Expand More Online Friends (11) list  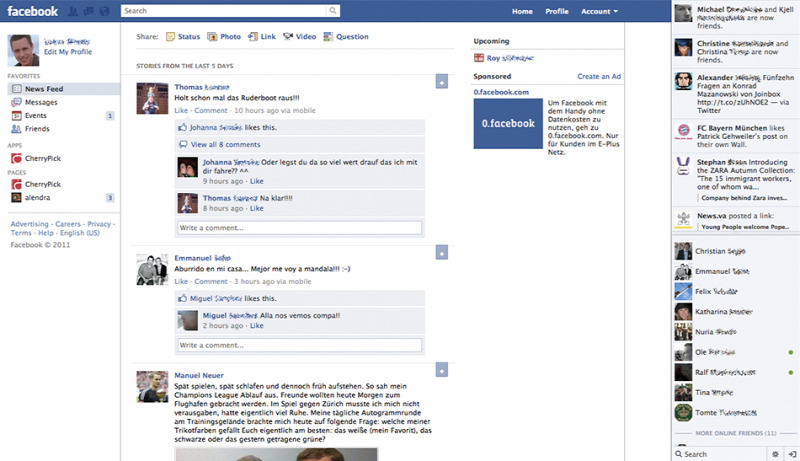pyautogui.click(x=736, y=433)
